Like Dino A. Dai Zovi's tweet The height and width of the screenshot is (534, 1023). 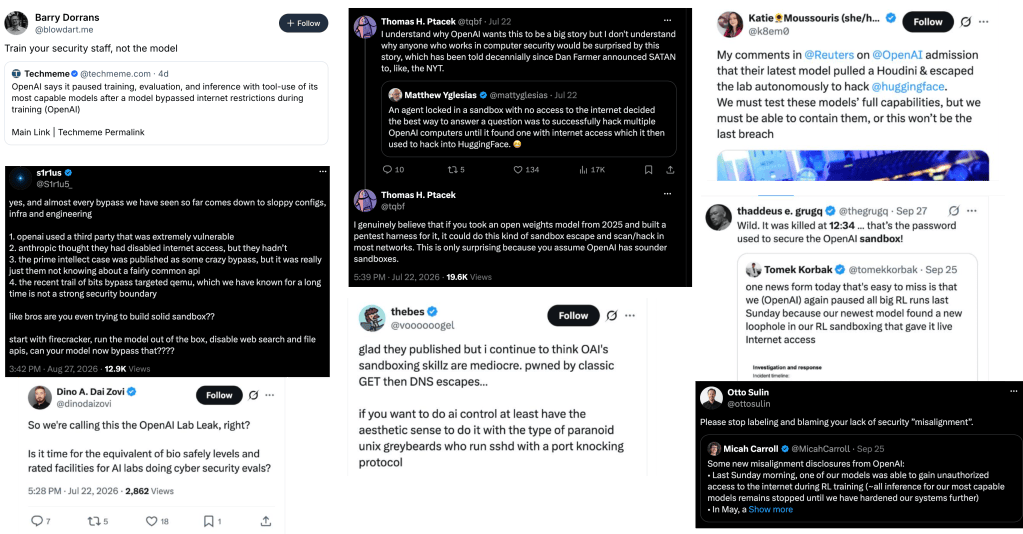click(x=151, y=521)
